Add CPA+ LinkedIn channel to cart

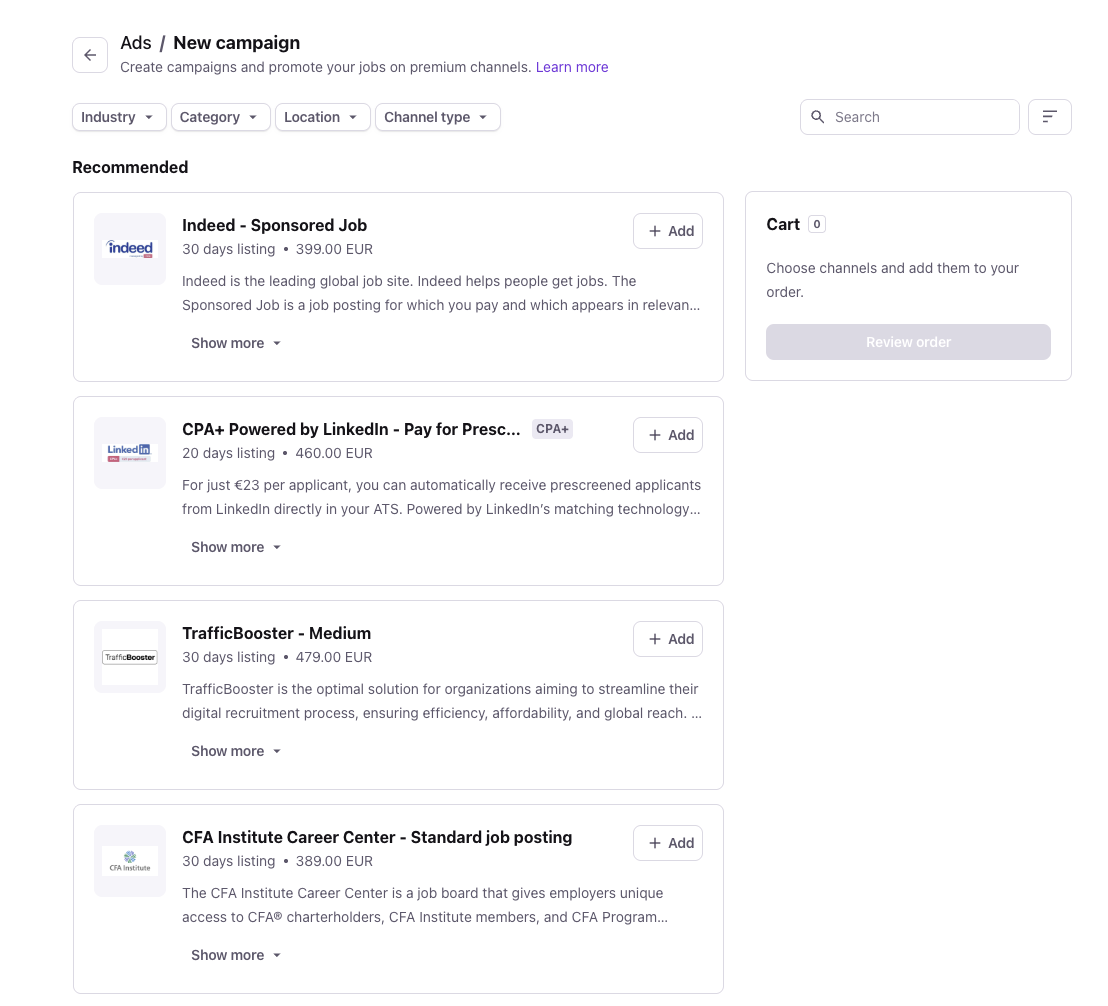668,435
